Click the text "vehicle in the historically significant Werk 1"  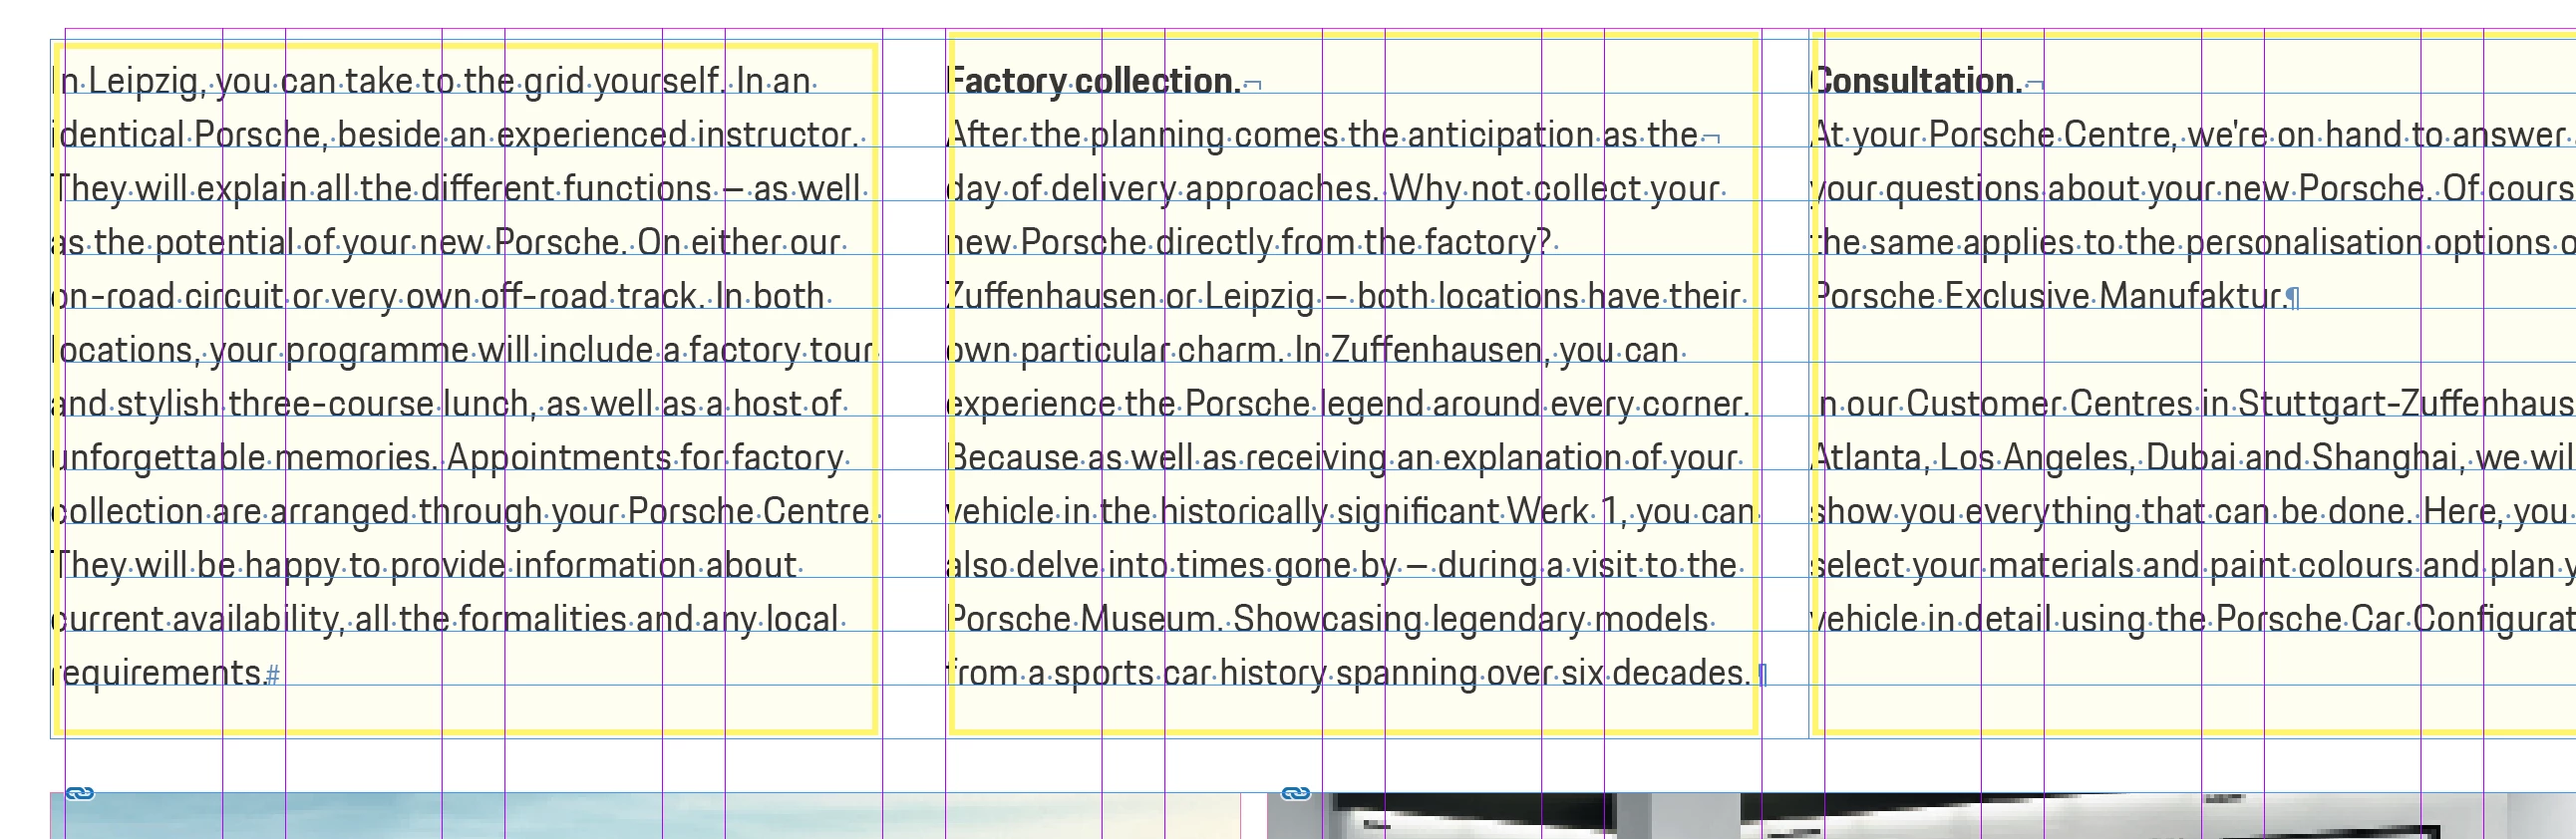pyautogui.click(x=1283, y=512)
